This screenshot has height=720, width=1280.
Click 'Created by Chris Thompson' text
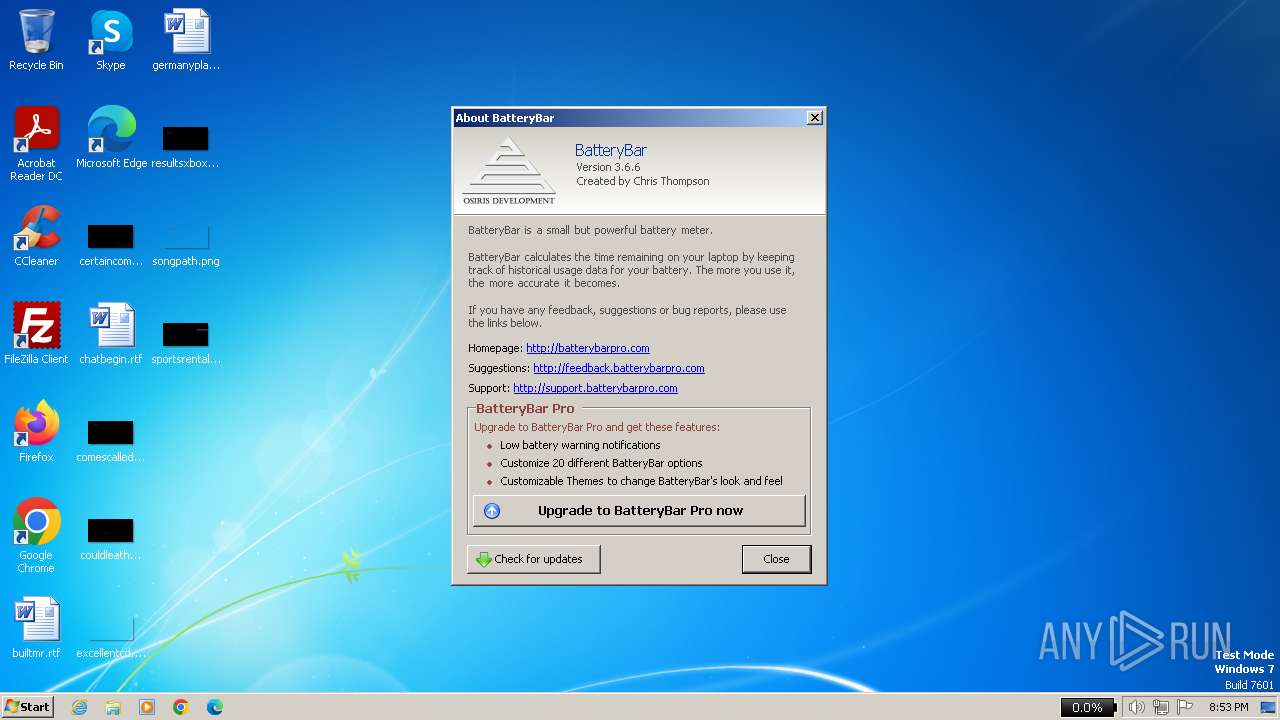click(x=643, y=181)
